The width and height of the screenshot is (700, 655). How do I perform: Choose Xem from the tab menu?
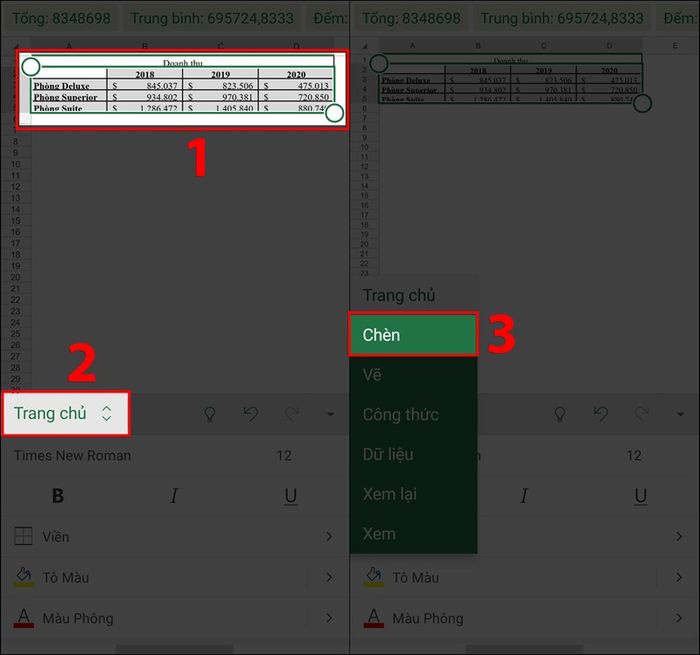click(413, 534)
